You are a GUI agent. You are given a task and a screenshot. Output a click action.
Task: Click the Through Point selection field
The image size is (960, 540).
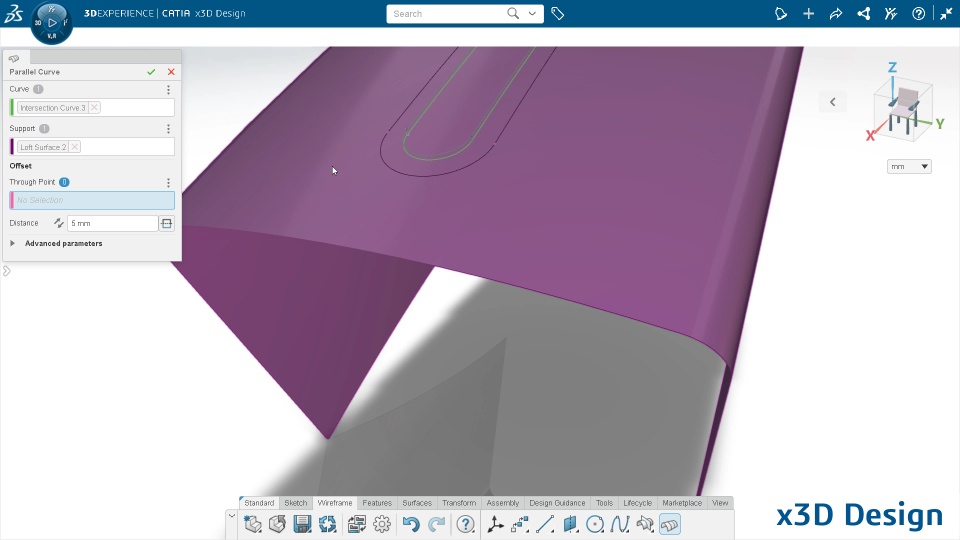point(92,200)
